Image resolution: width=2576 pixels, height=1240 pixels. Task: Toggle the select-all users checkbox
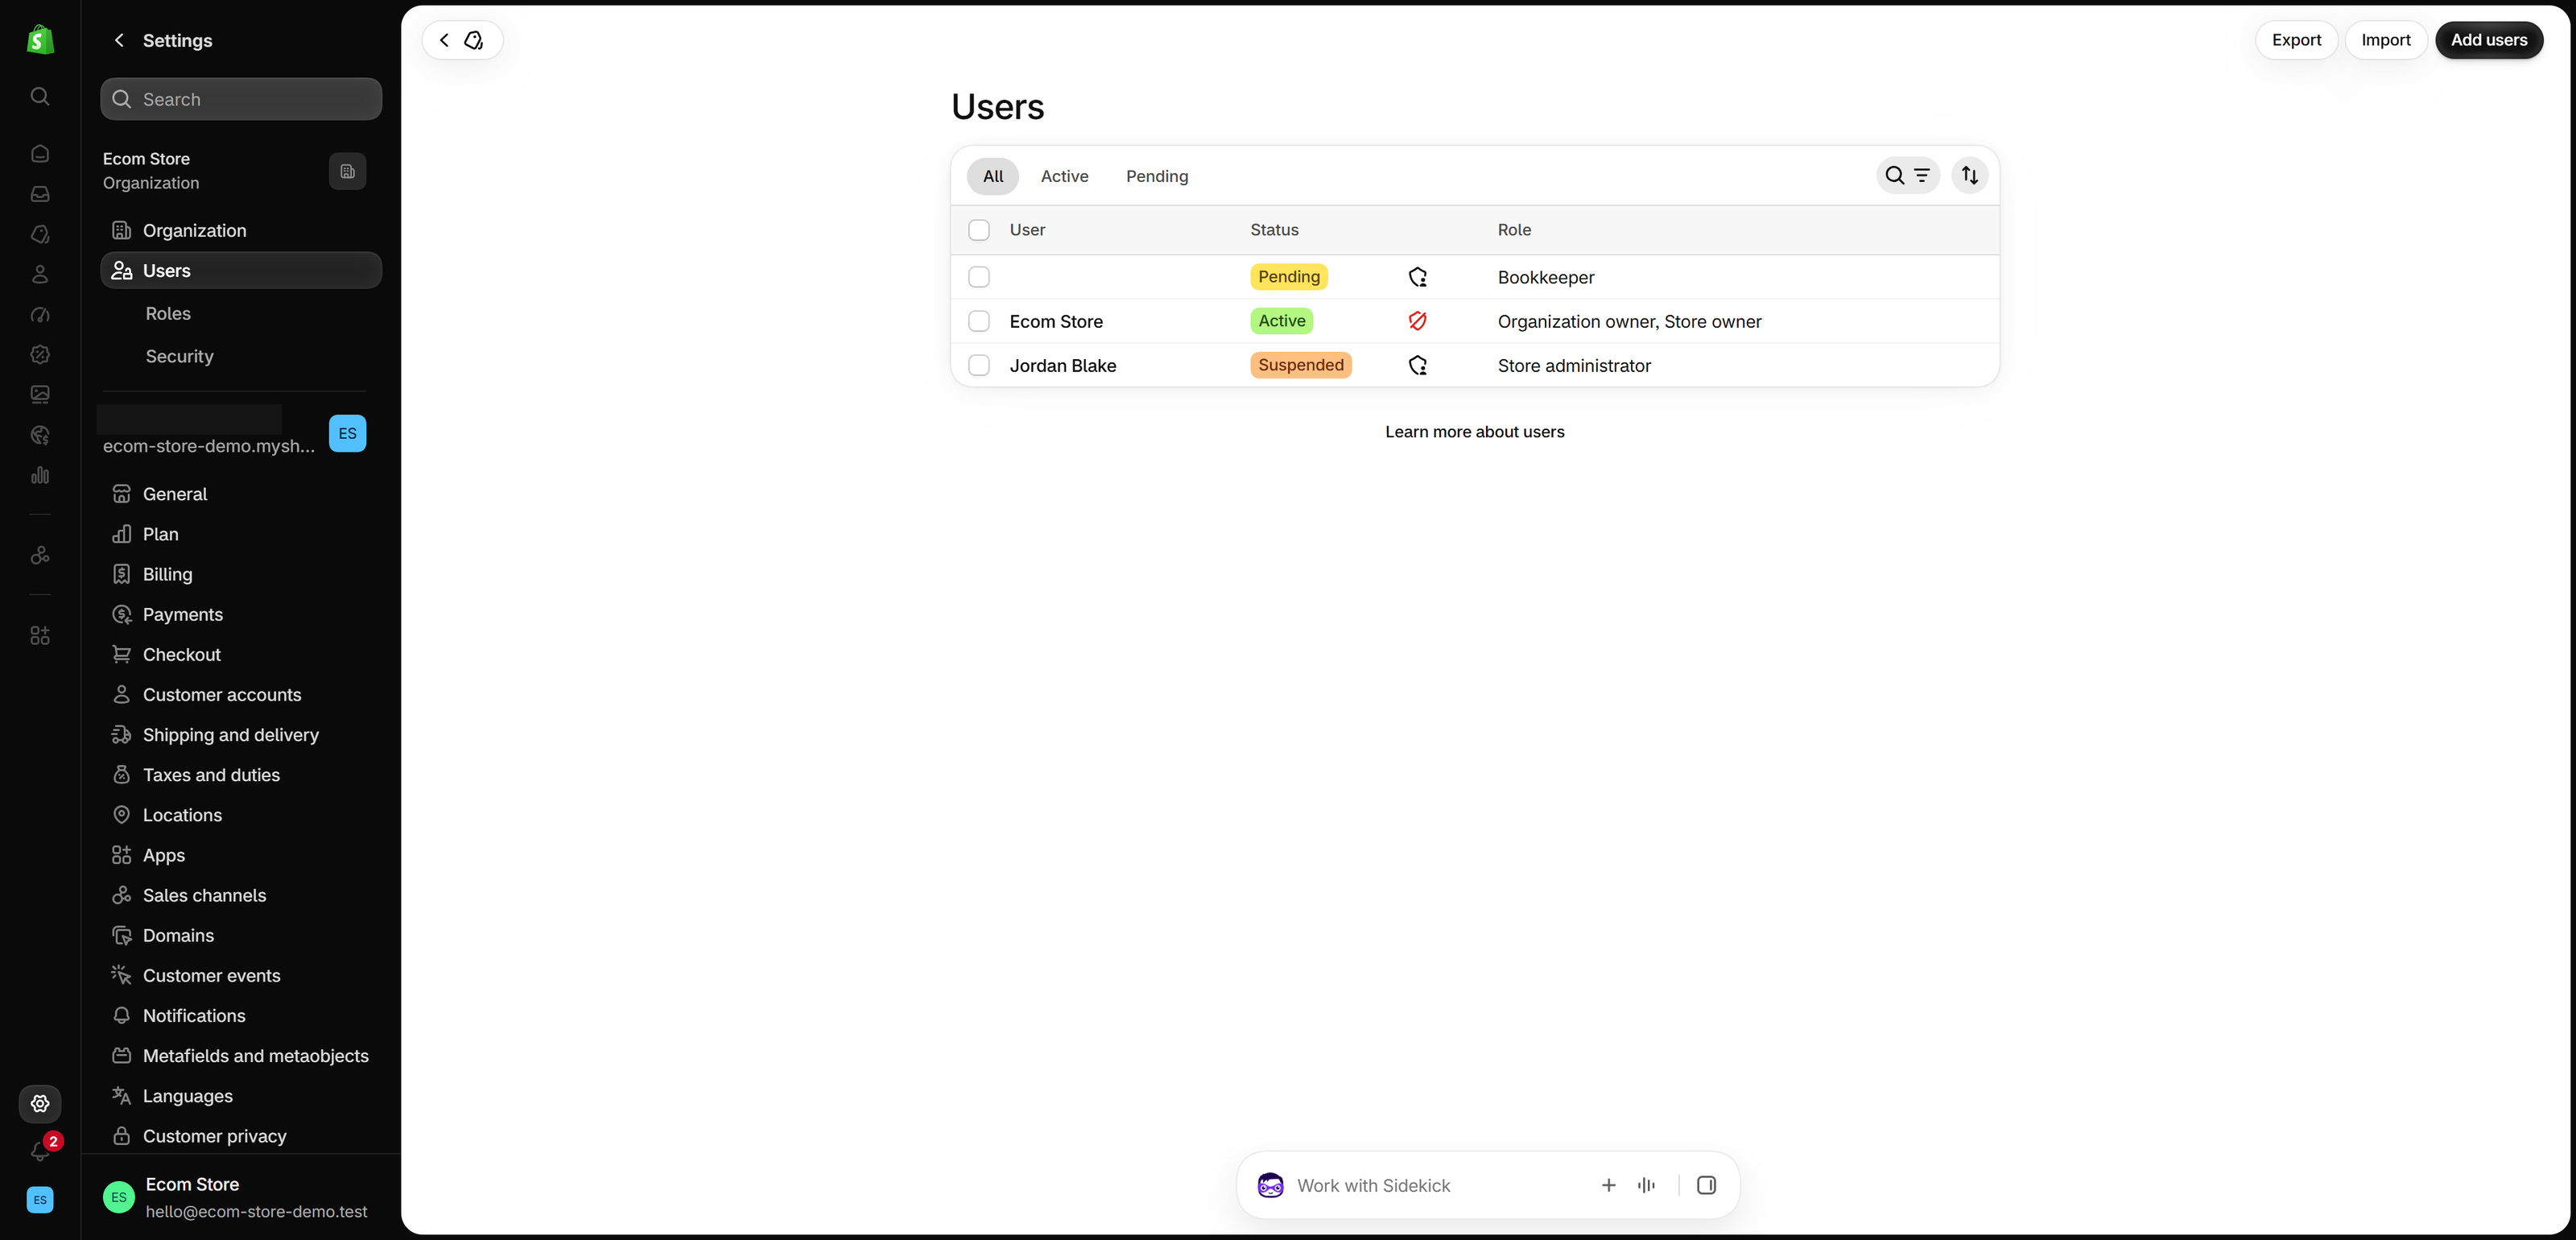(x=979, y=230)
